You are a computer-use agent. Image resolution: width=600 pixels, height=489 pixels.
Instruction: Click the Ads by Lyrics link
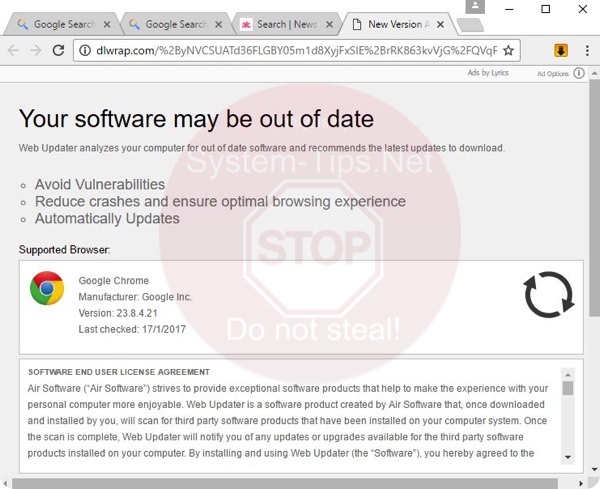pos(488,72)
